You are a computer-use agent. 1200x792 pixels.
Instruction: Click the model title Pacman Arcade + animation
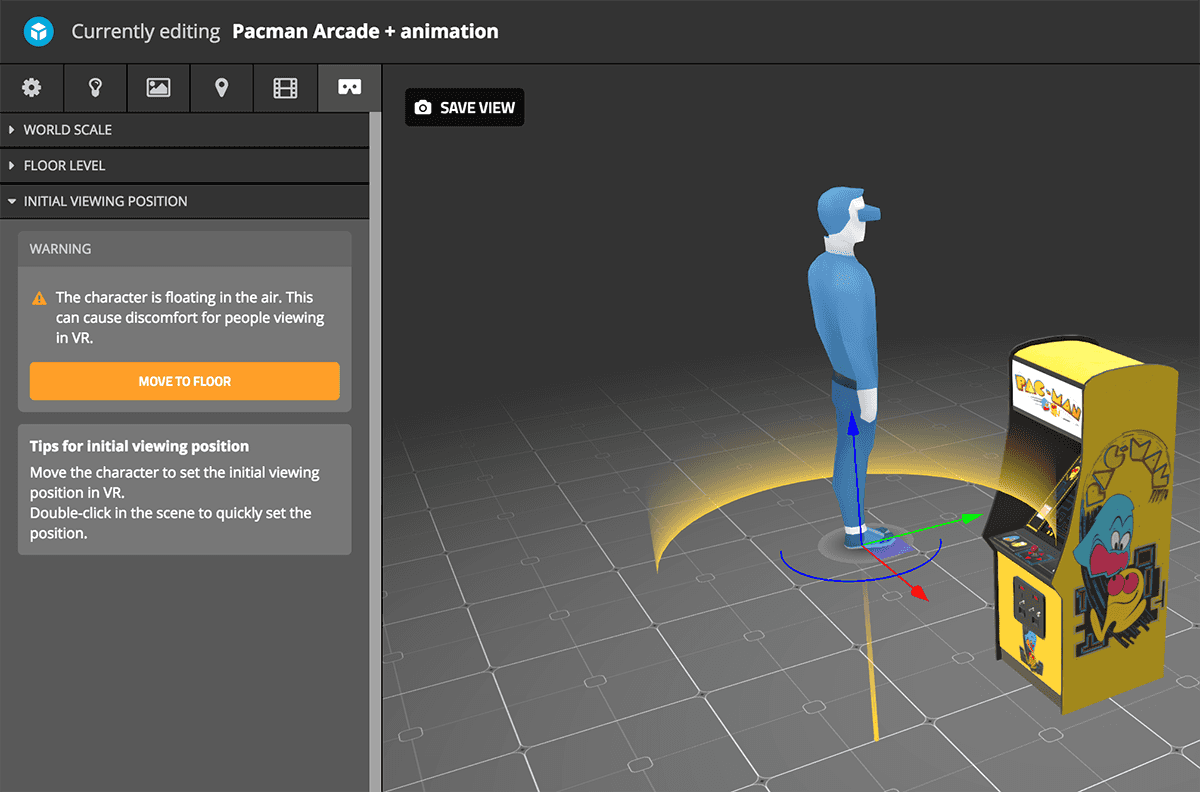(x=365, y=32)
